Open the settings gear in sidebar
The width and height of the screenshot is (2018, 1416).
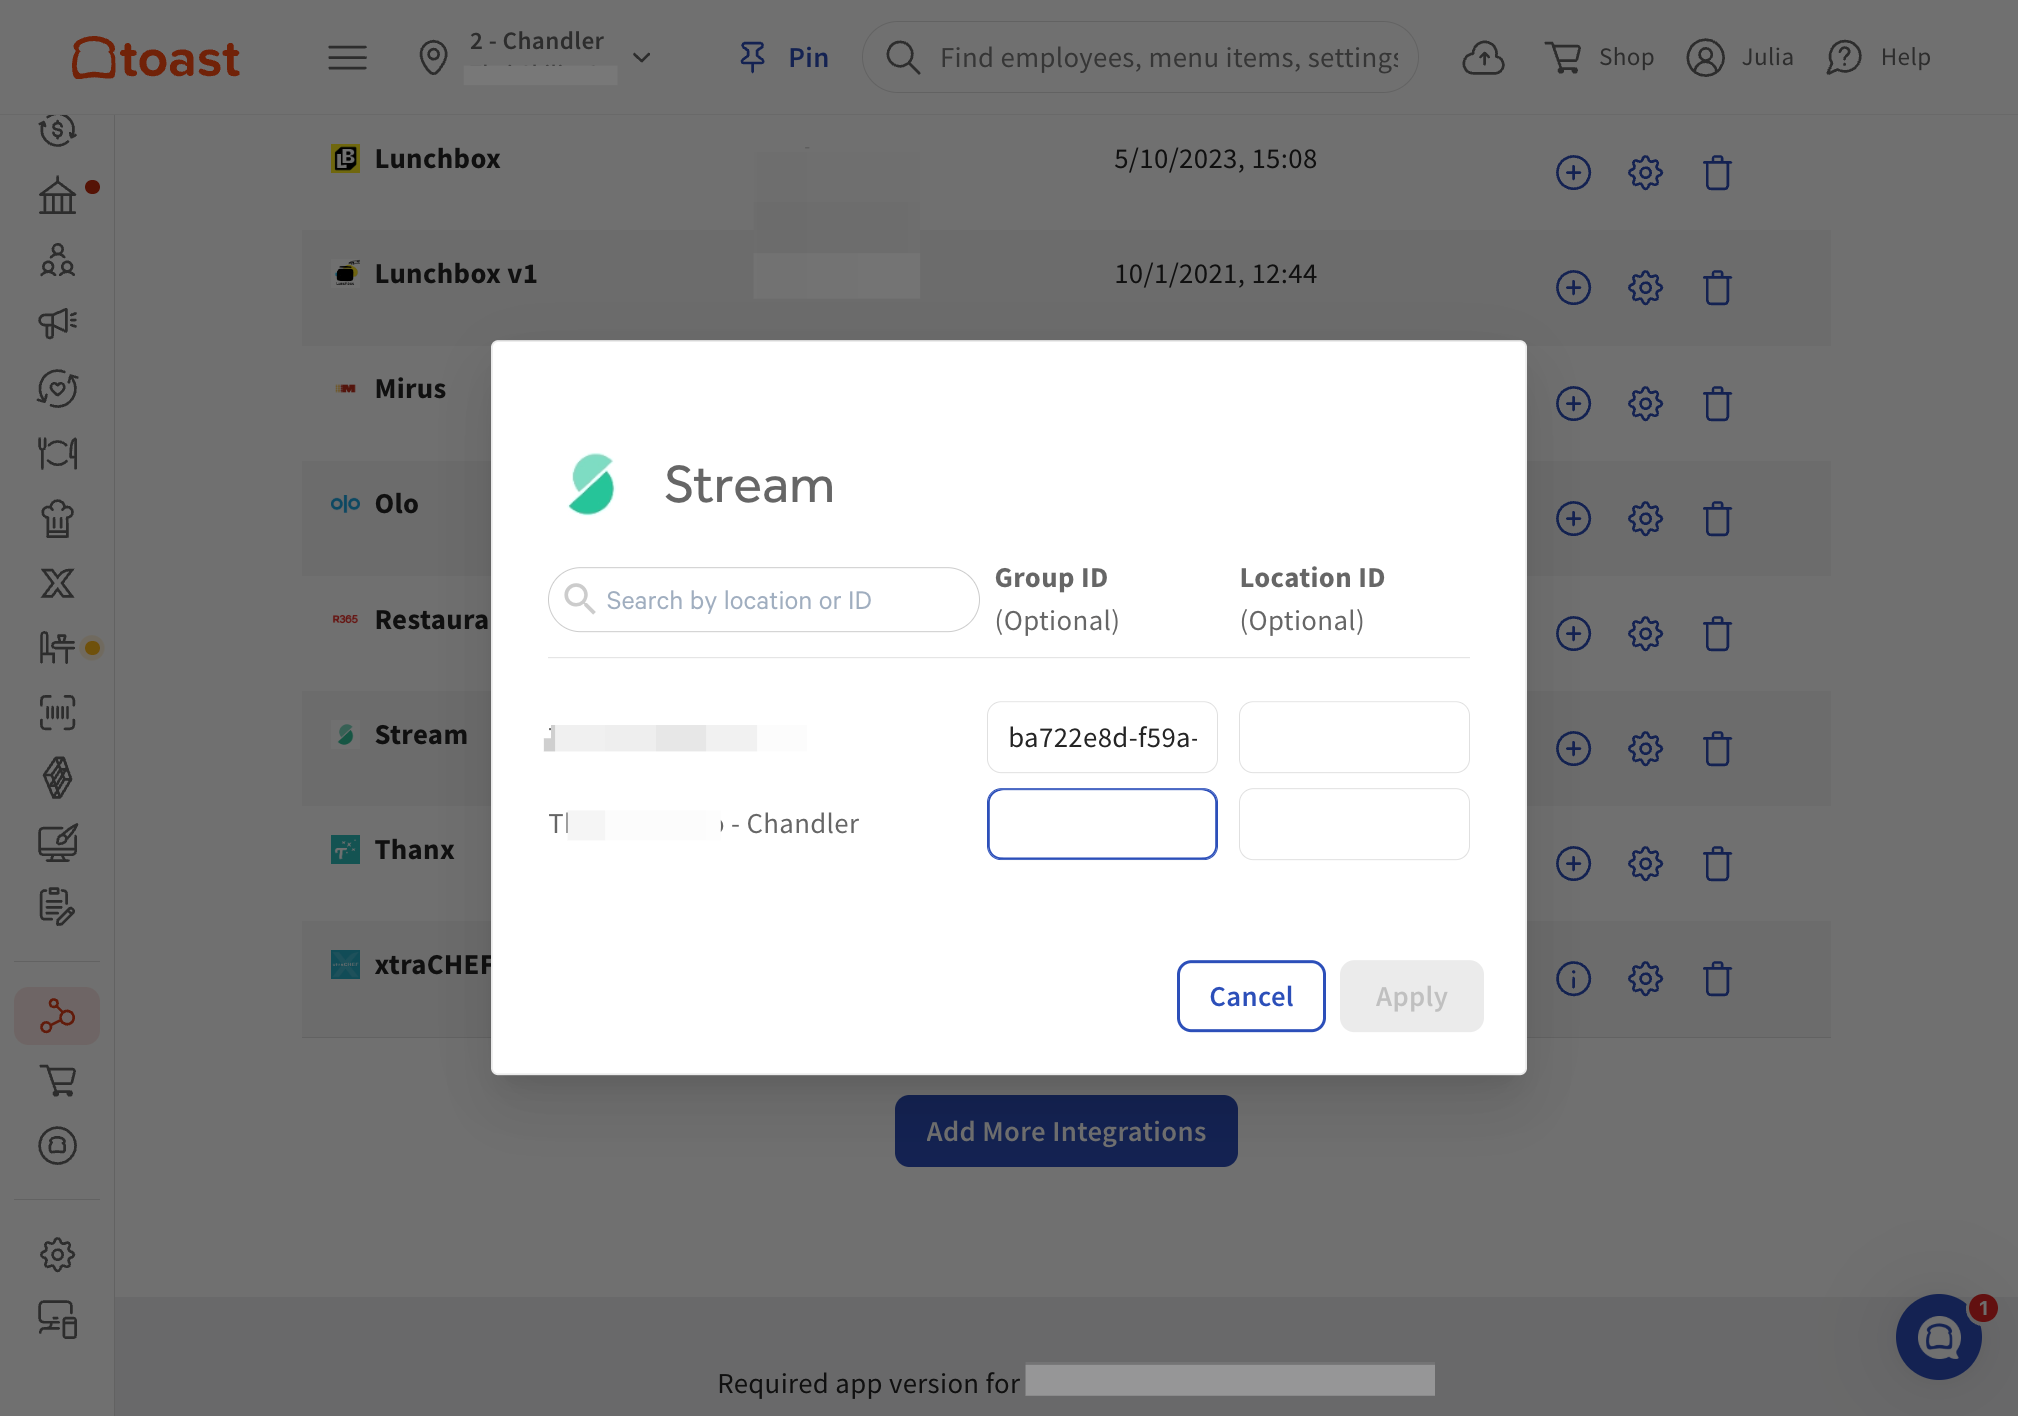pyautogui.click(x=58, y=1254)
